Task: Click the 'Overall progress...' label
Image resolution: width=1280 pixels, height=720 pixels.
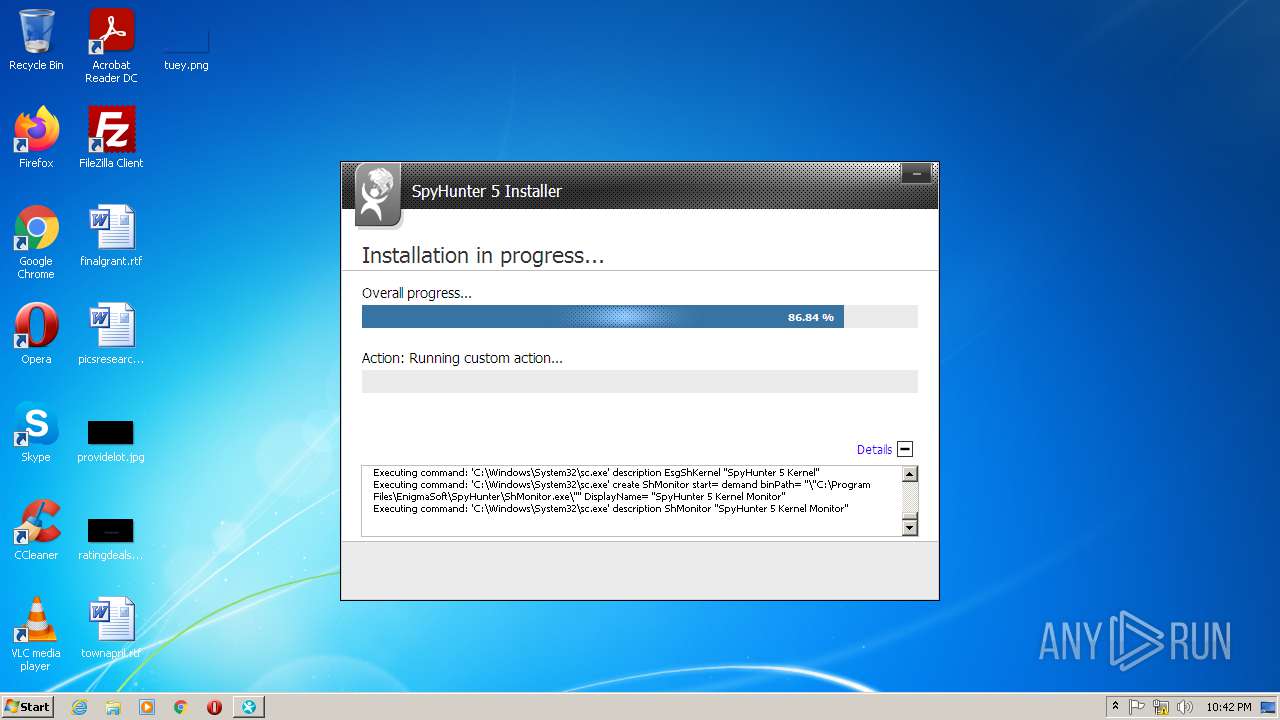Action: (x=416, y=293)
